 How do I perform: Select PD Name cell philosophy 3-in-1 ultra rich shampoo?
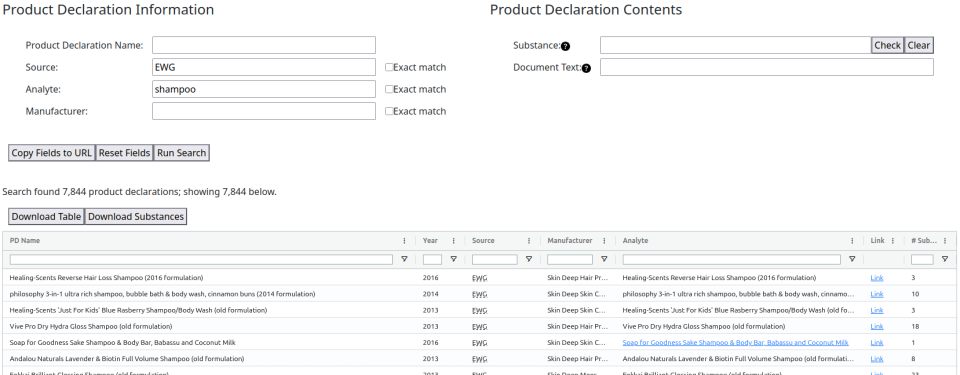[162, 294]
